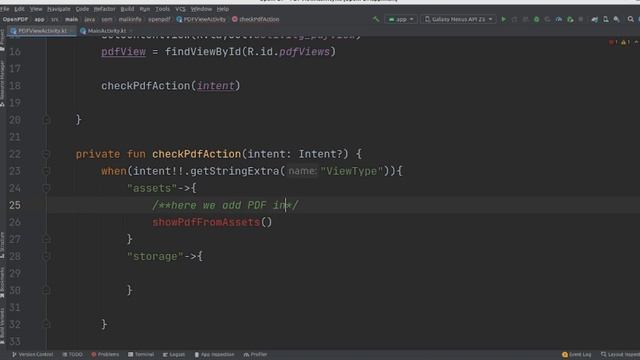The width and height of the screenshot is (640, 360).
Task: Open Resource Manager side panel
Action: pos(2,84)
